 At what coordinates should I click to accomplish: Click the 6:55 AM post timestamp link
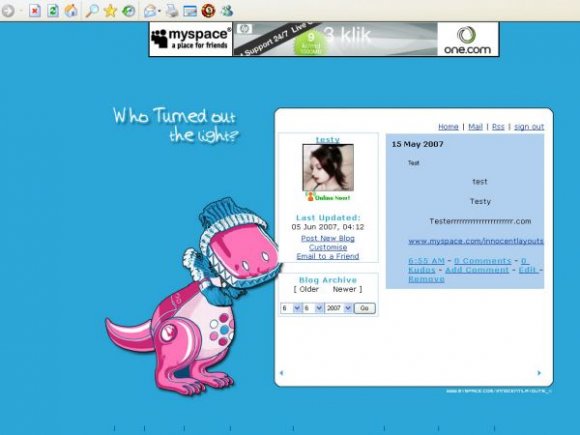tap(426, 261)
